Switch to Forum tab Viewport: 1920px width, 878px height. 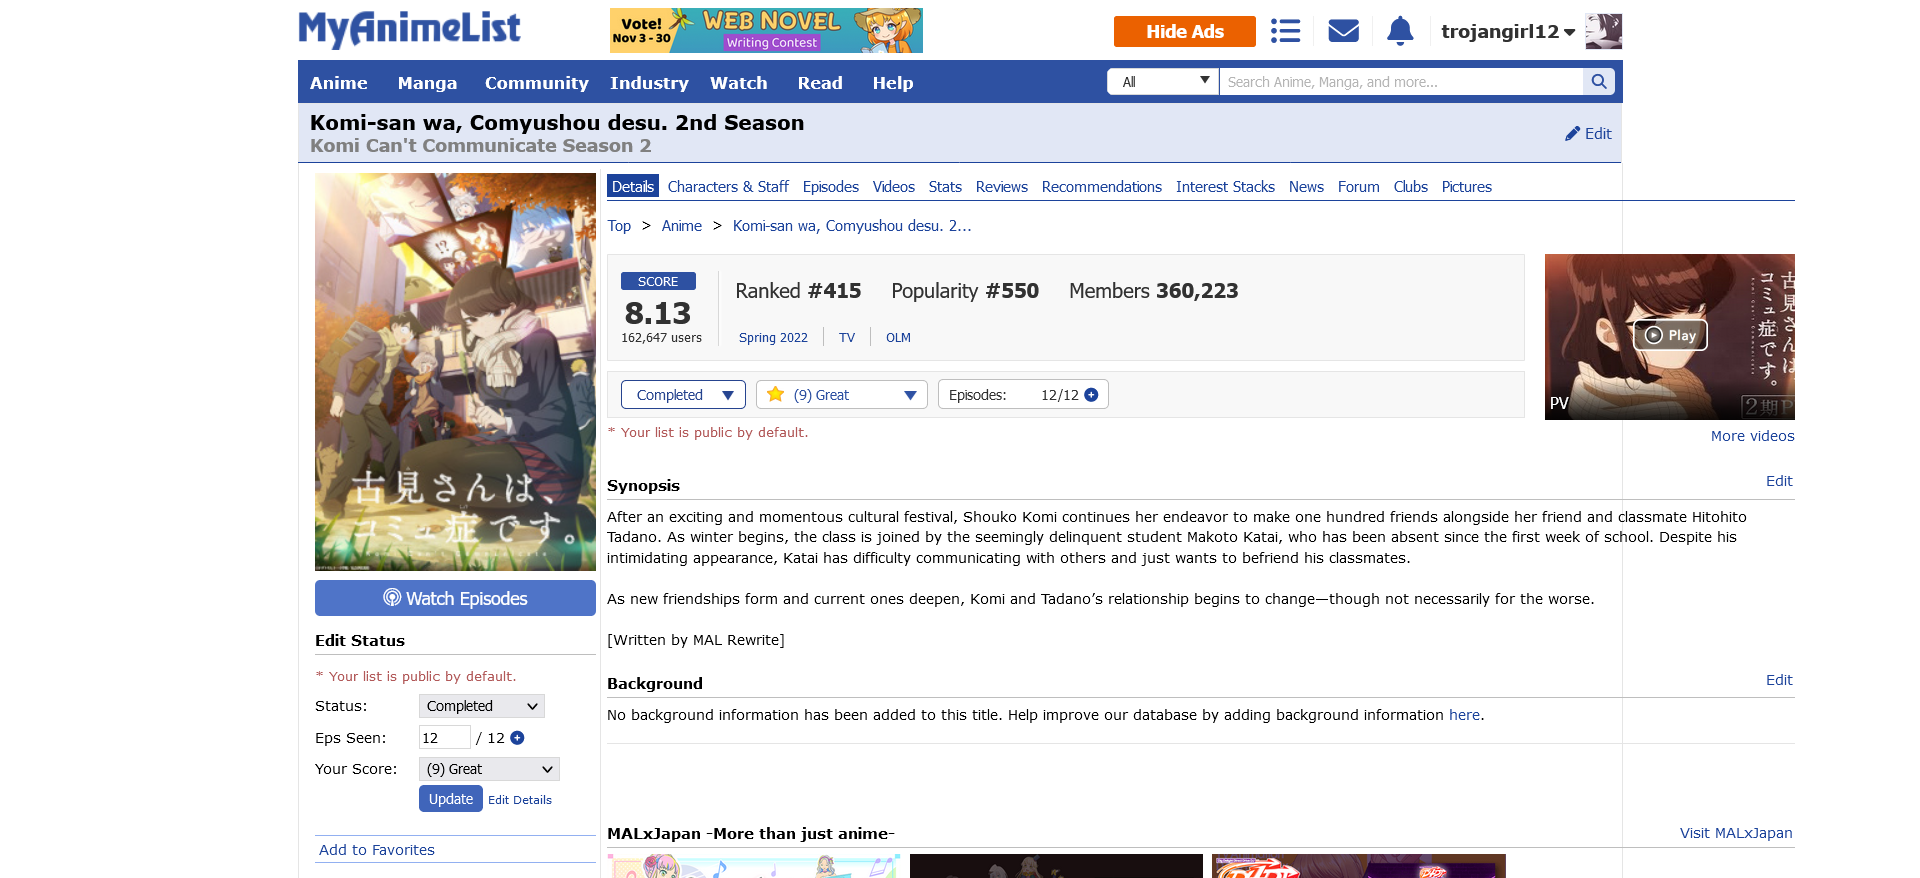click(1359, 187)
